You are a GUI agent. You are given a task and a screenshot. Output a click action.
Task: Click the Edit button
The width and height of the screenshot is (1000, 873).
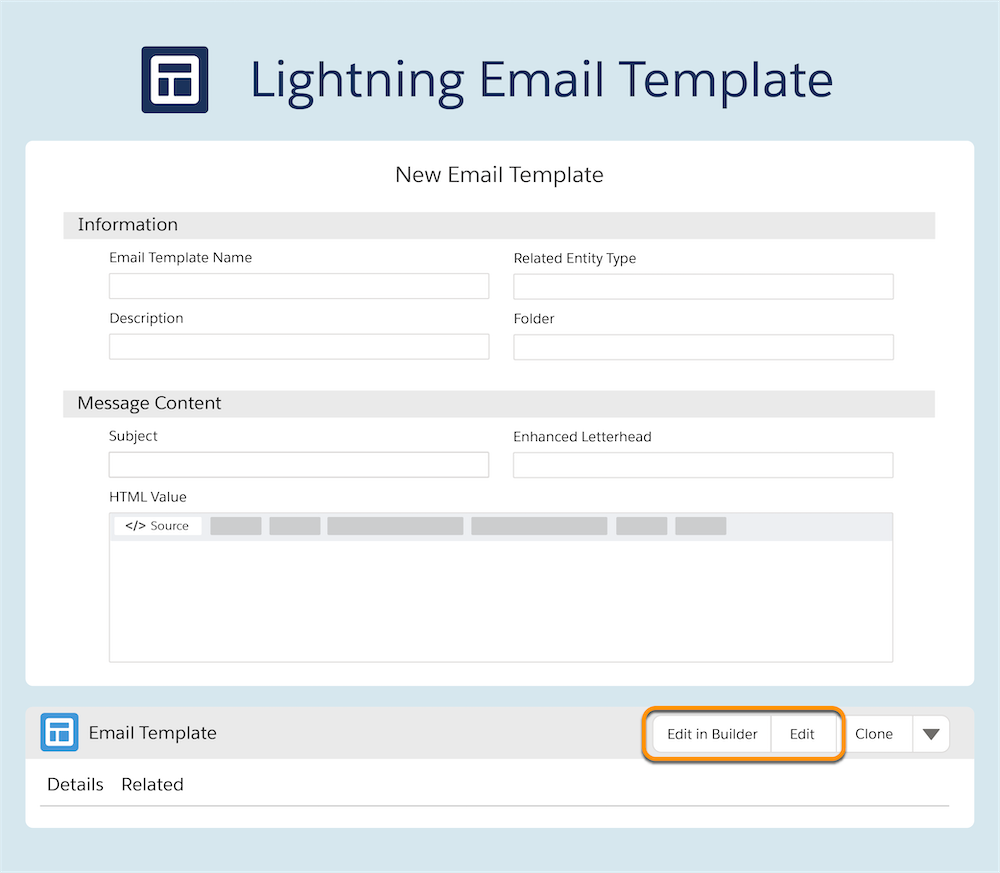[803, 733]
